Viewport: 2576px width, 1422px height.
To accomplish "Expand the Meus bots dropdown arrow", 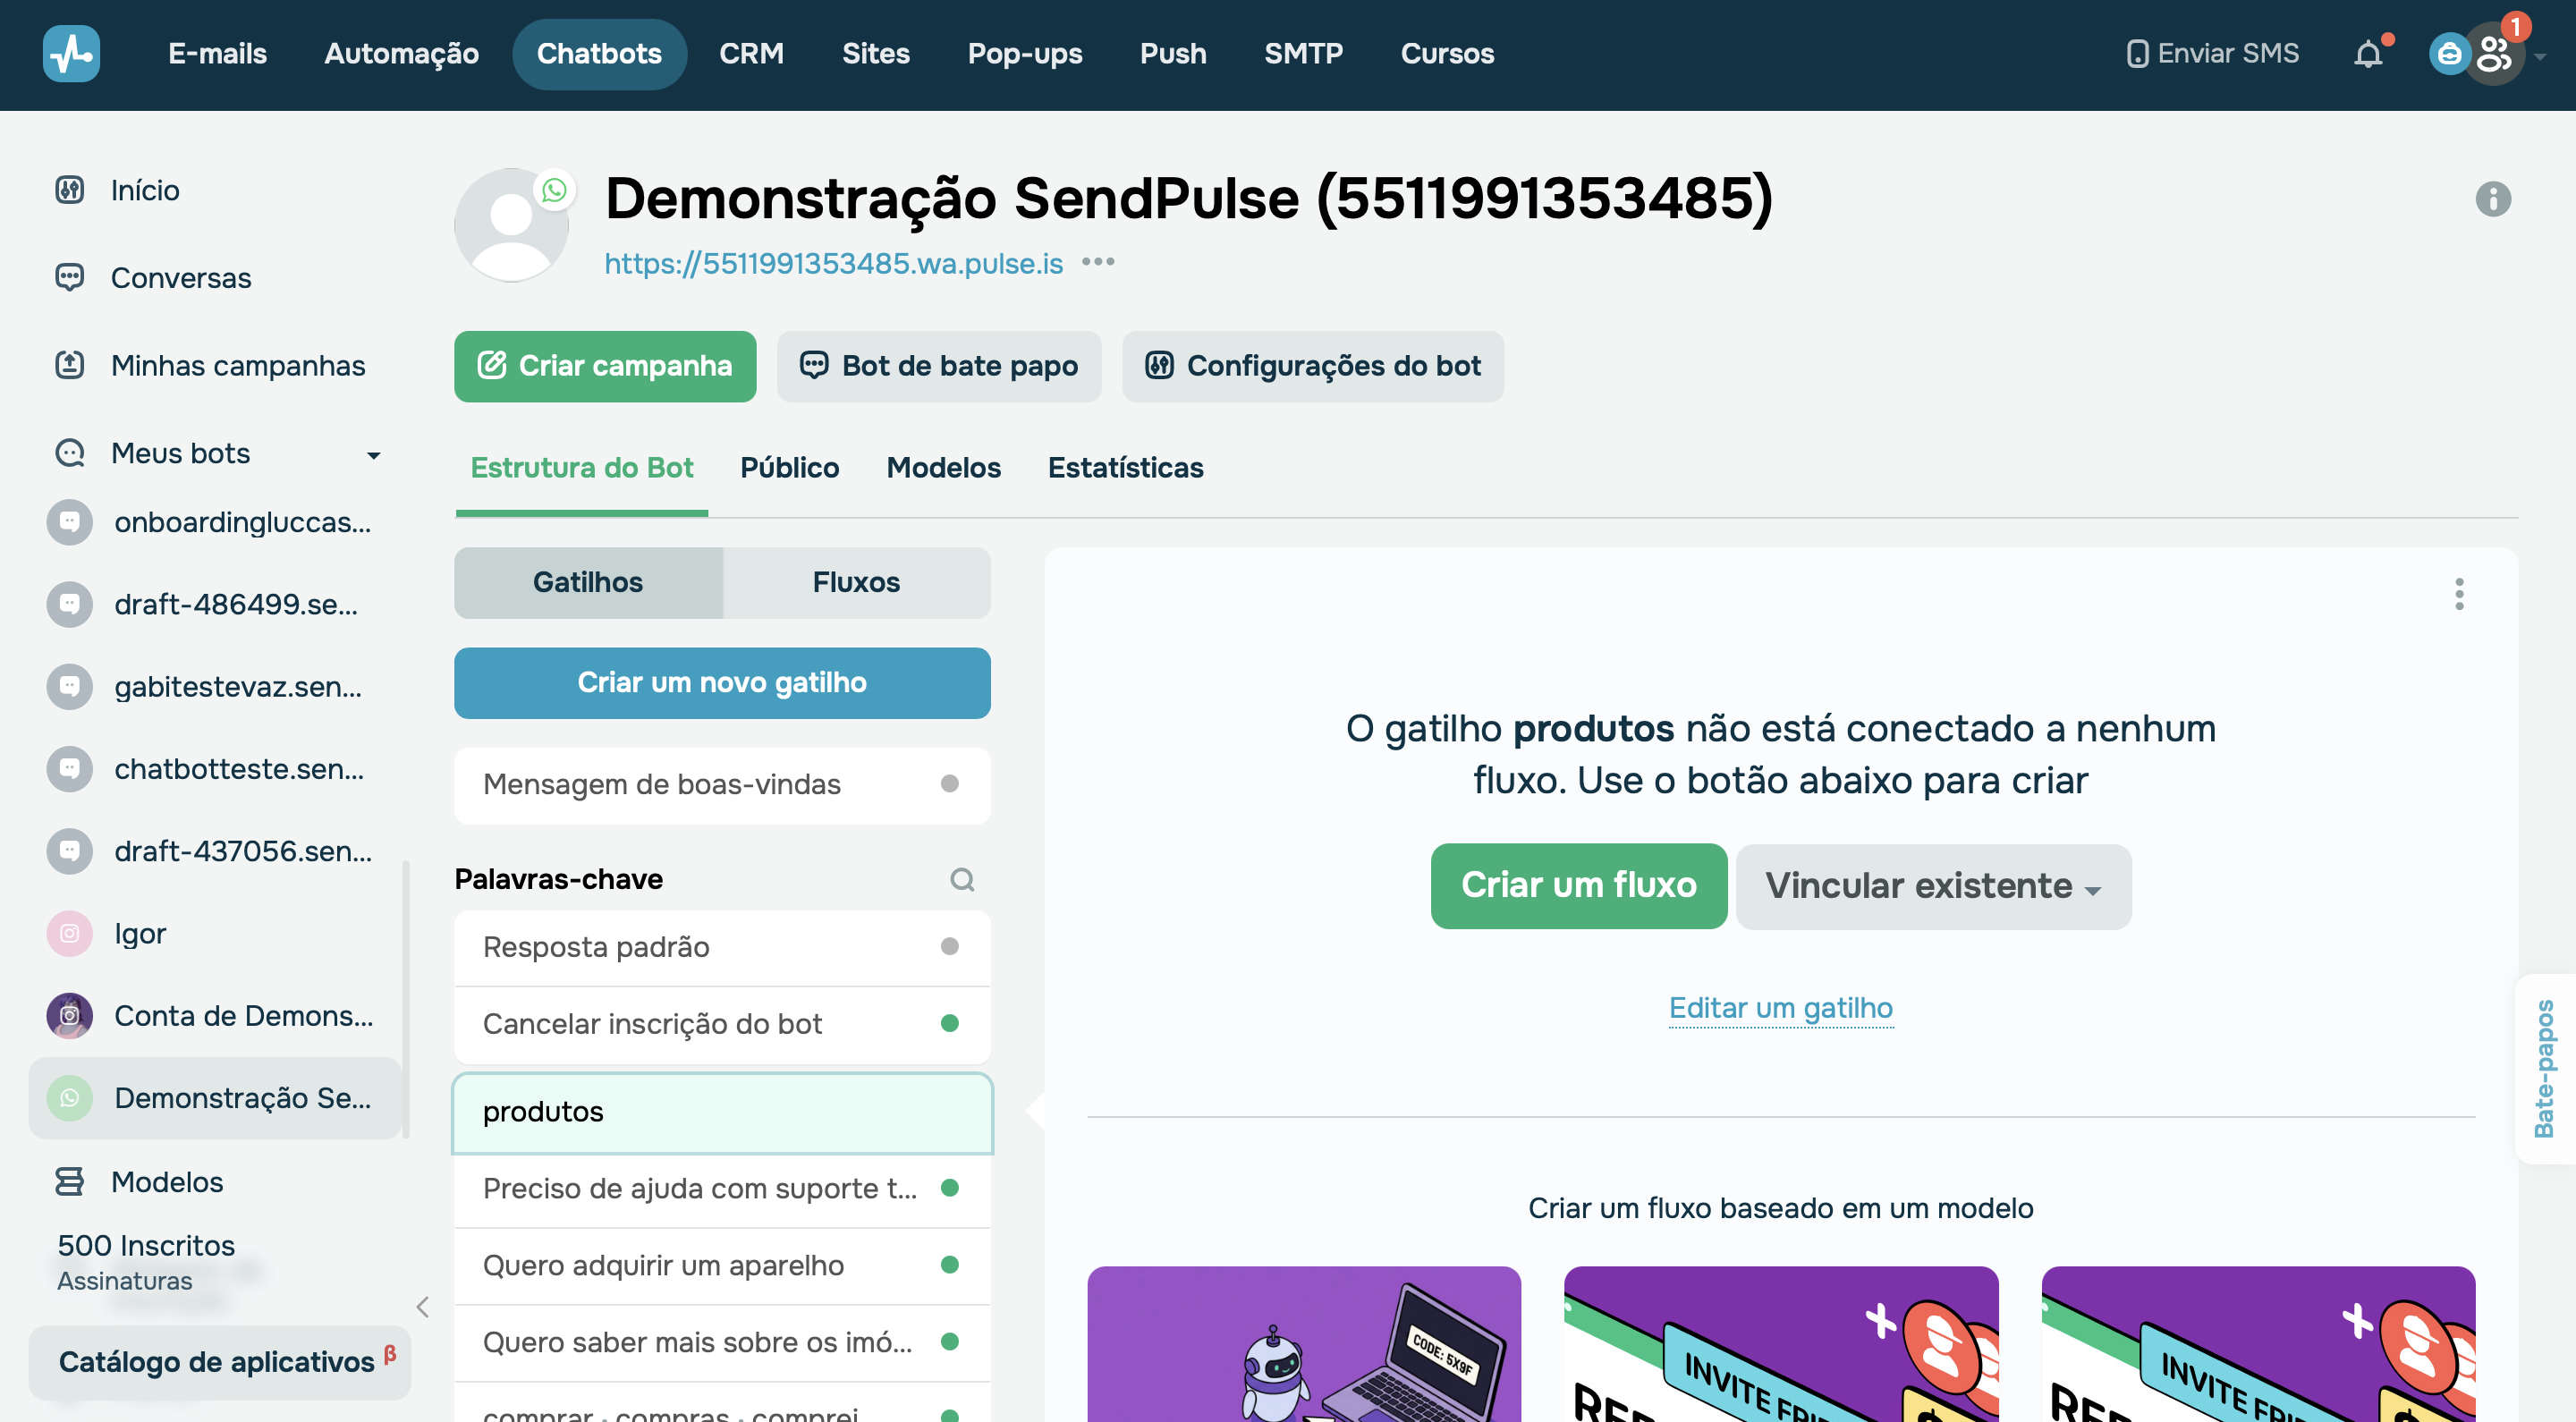I will pos(373,455).
